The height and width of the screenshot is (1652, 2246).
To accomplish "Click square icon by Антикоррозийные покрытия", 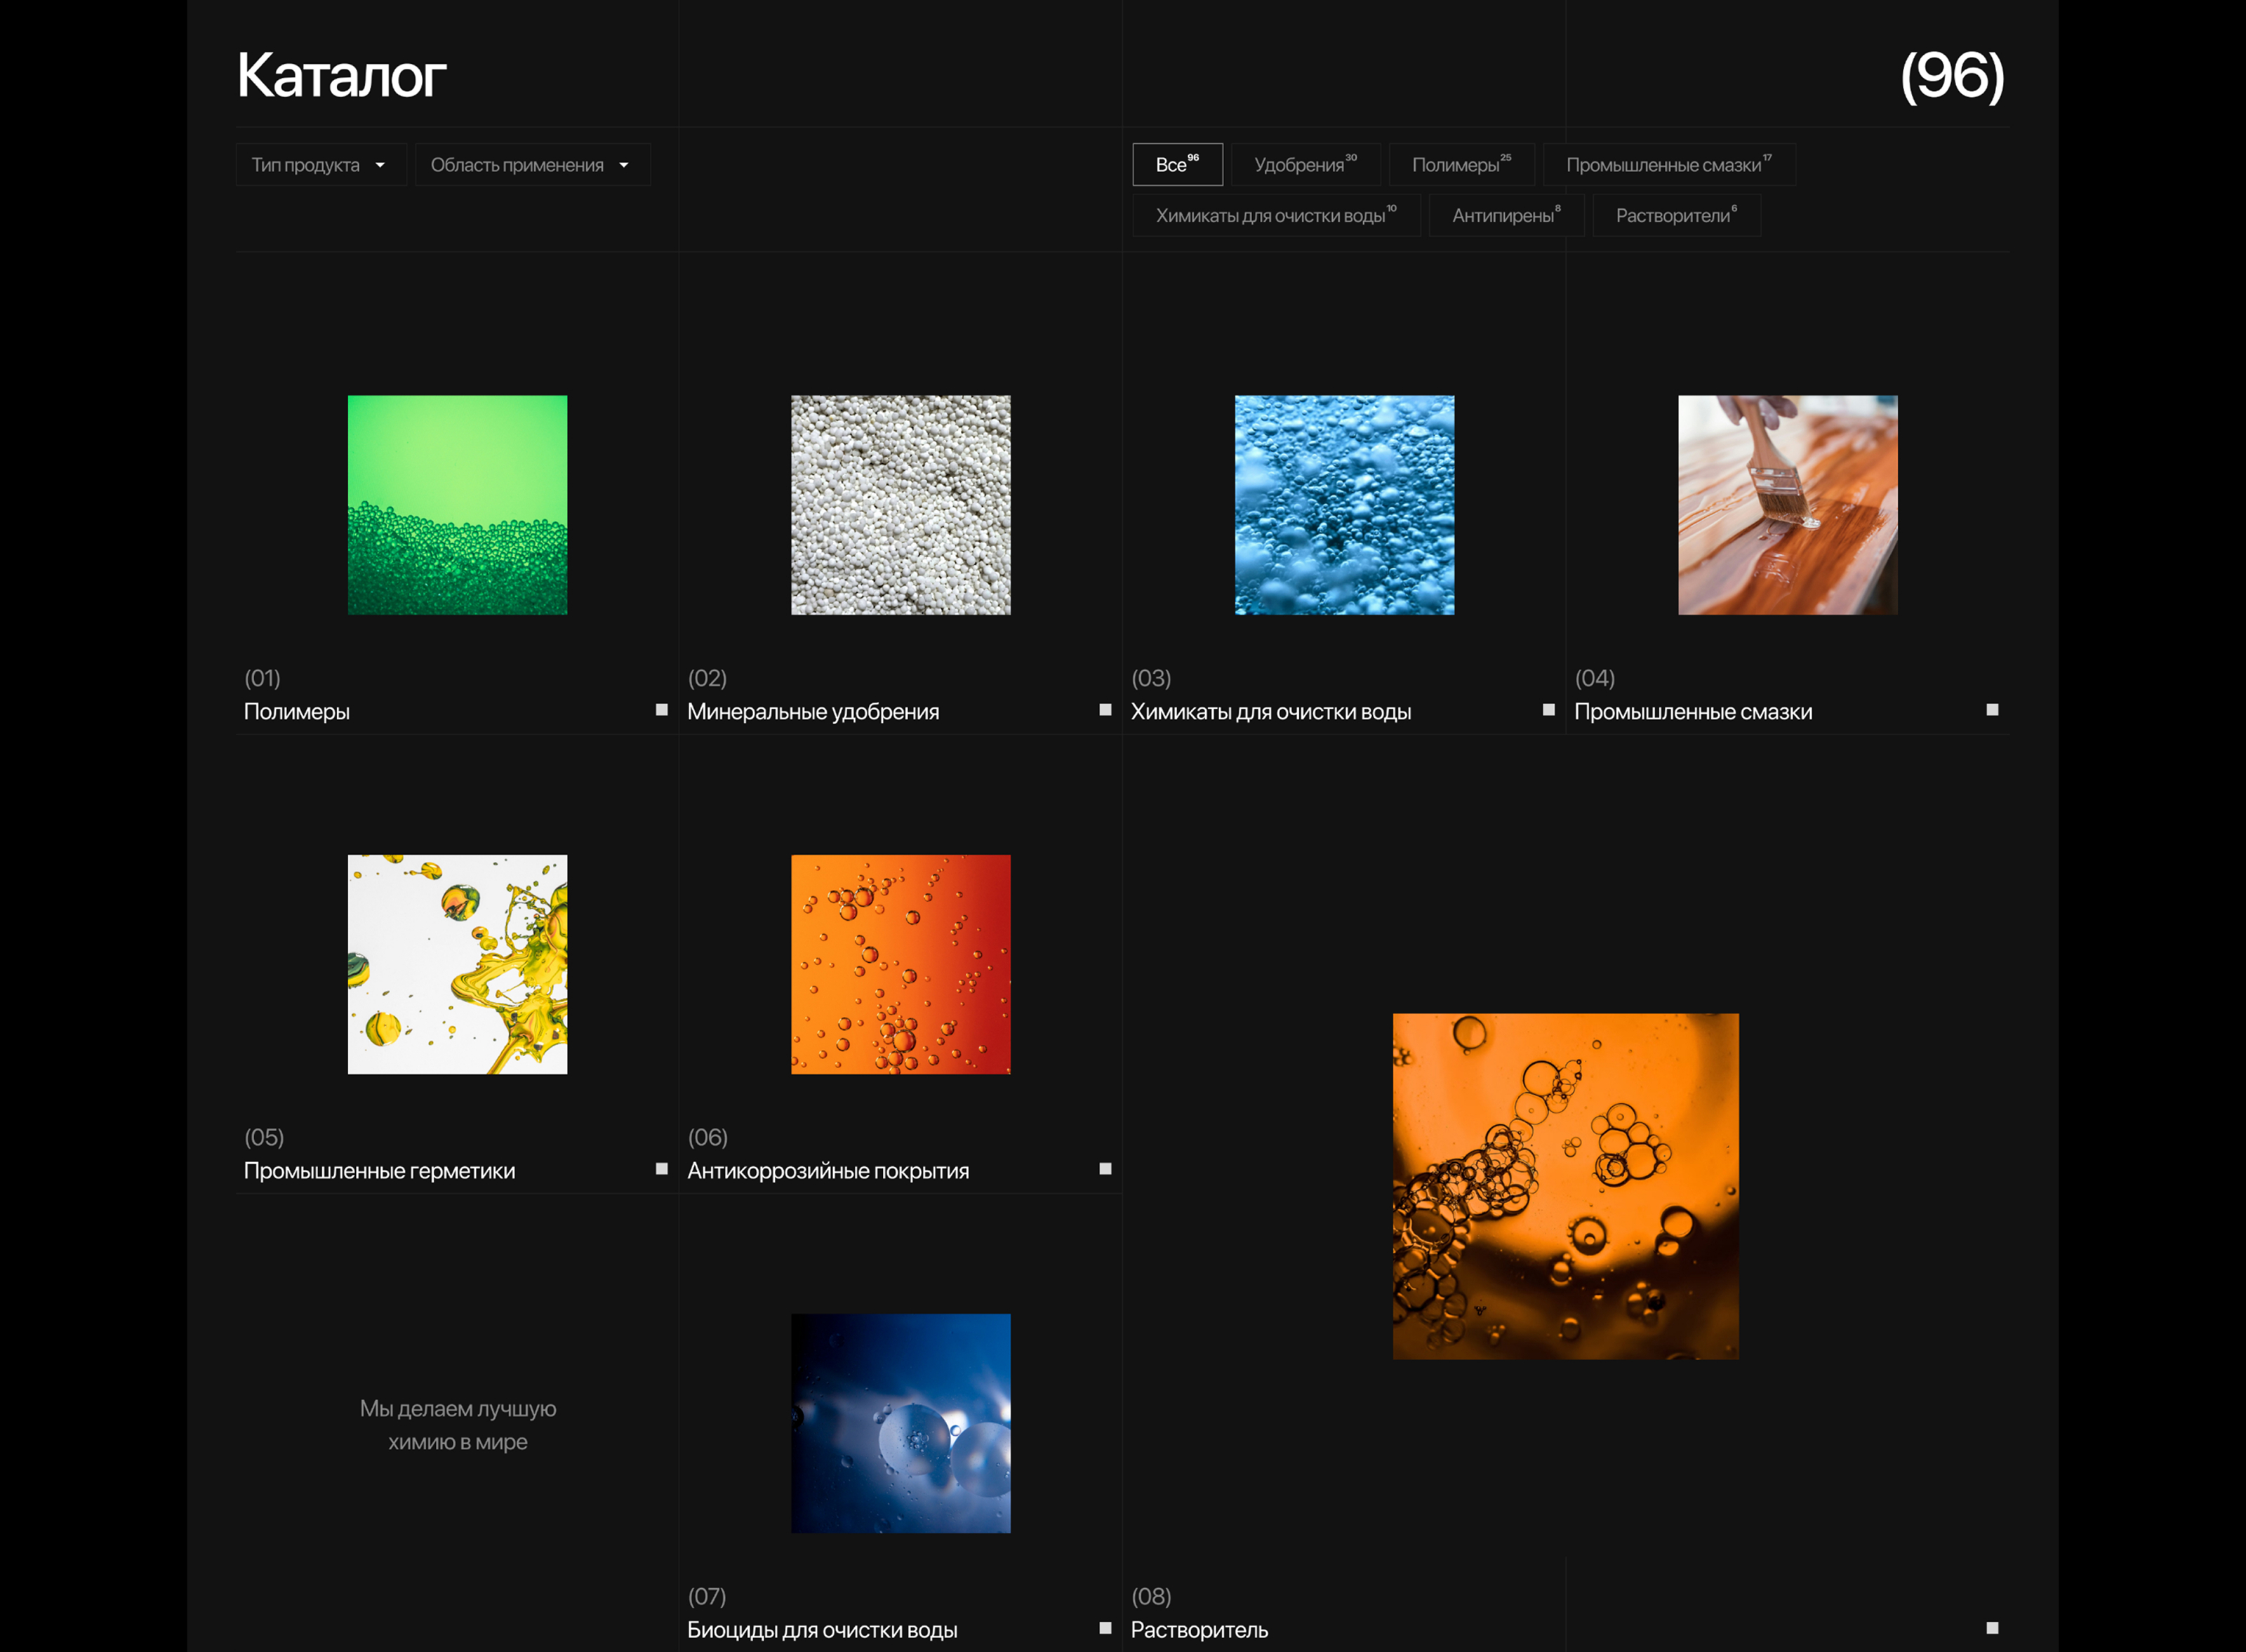I will click(x=1105, y=1169).
